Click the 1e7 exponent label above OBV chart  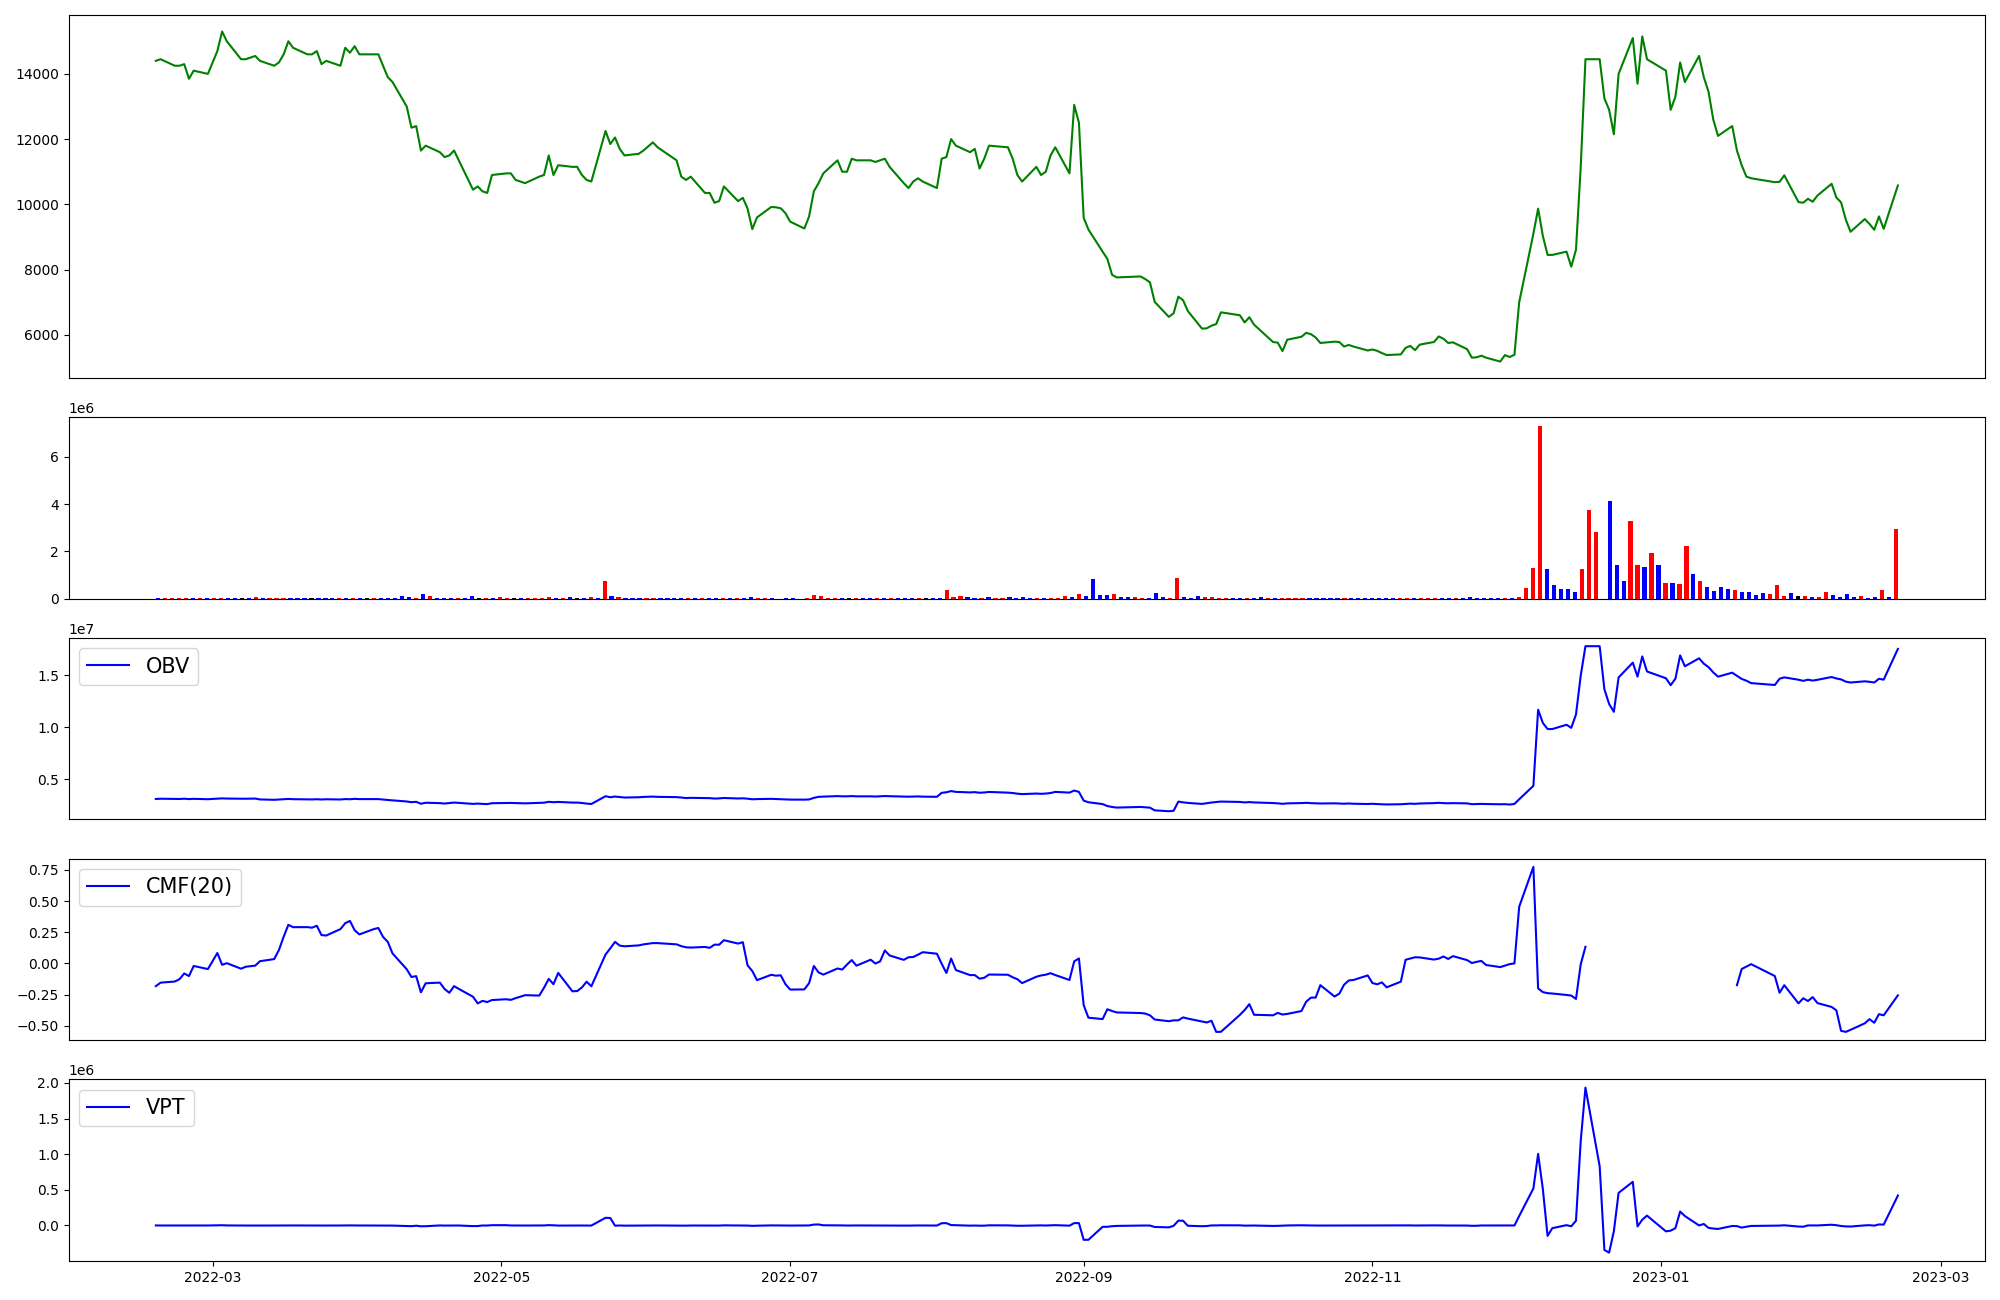(81, 629)
